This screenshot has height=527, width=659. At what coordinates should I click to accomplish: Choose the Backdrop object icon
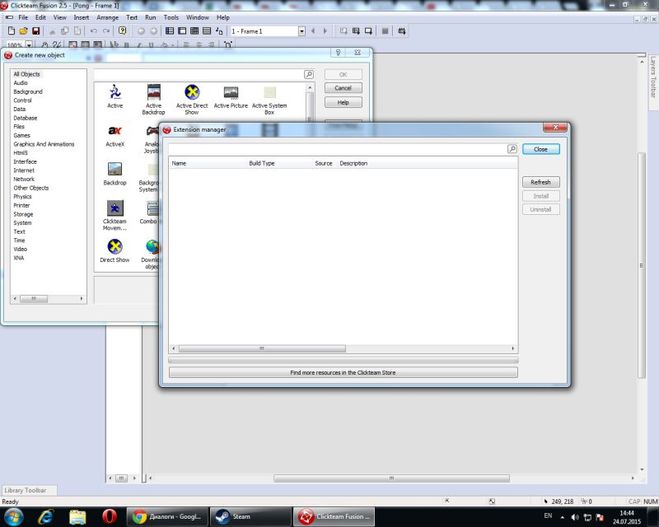click(115, 169)
